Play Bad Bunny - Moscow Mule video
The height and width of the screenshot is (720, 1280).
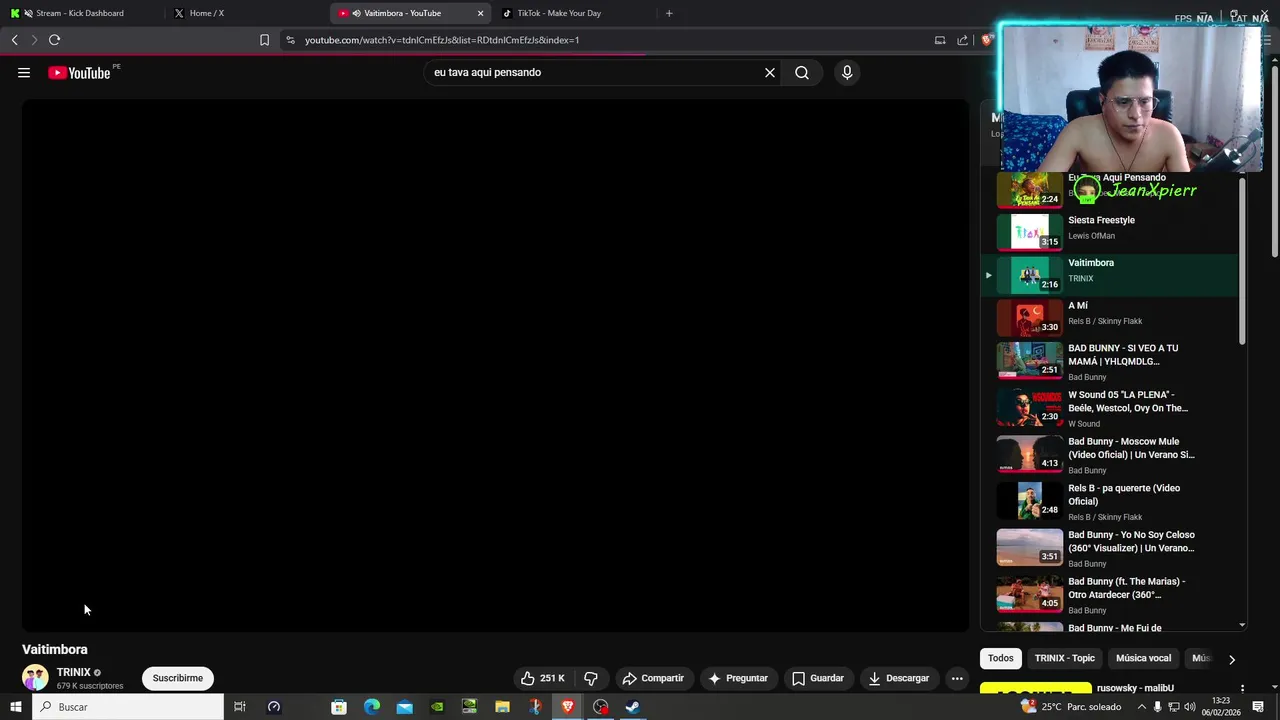[x=1110, y=455]
